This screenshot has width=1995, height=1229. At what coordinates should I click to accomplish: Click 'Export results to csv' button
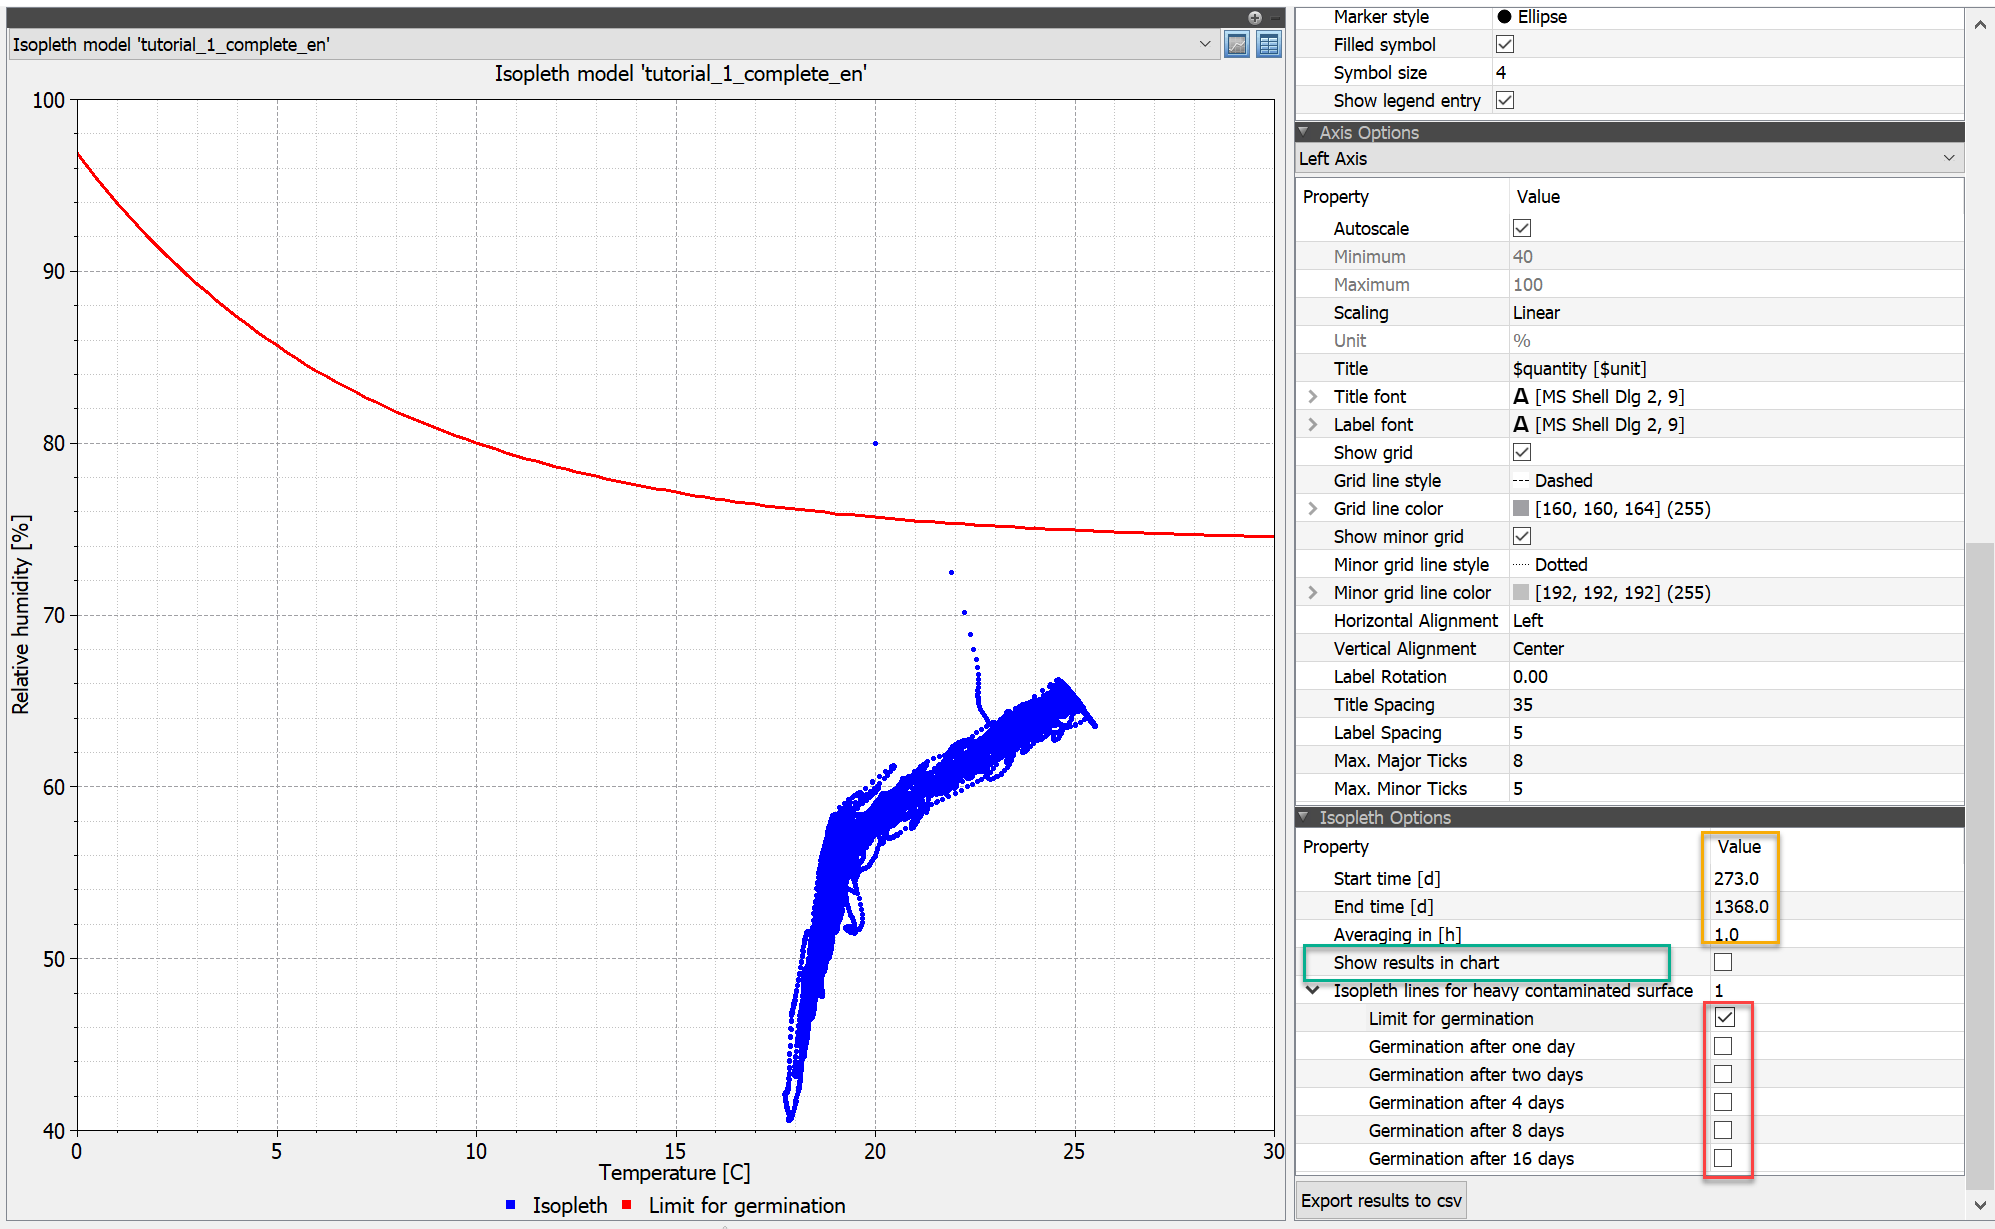[x=1382, y=1205]
